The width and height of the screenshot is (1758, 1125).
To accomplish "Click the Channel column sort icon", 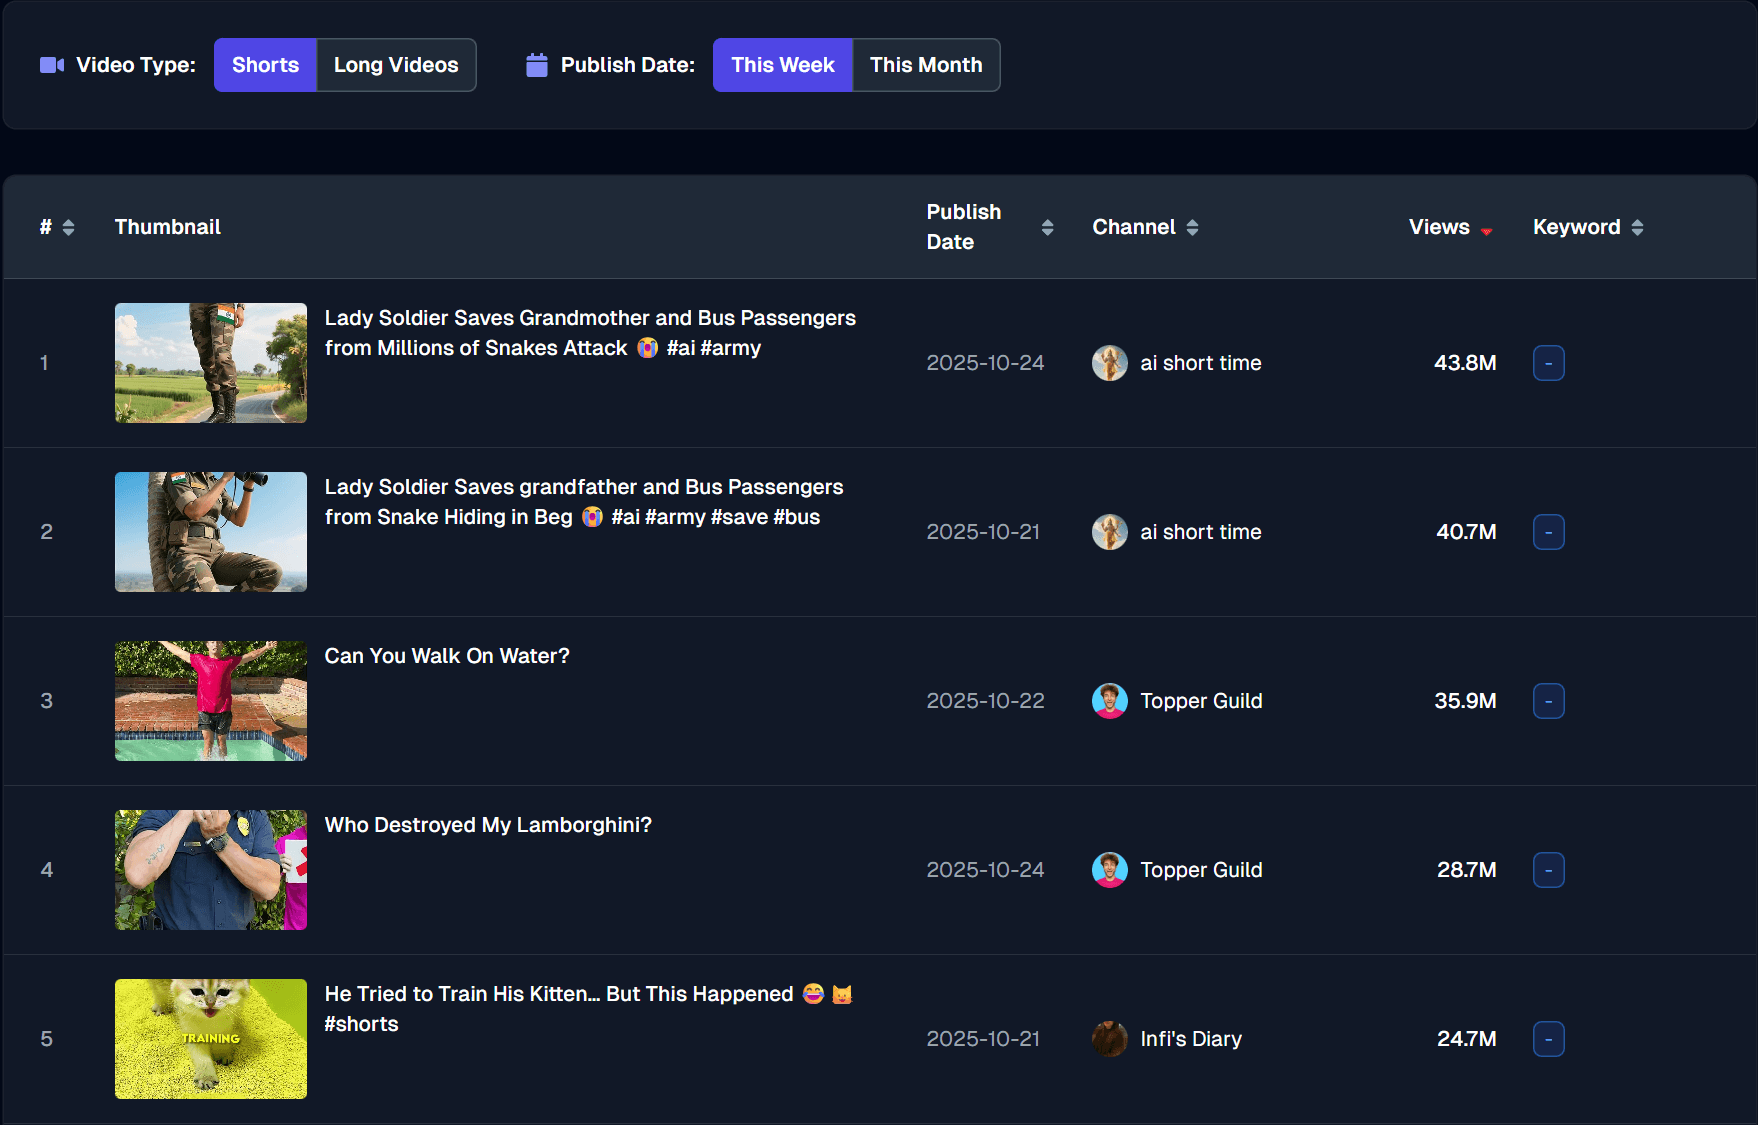I will coord(1193,227).
